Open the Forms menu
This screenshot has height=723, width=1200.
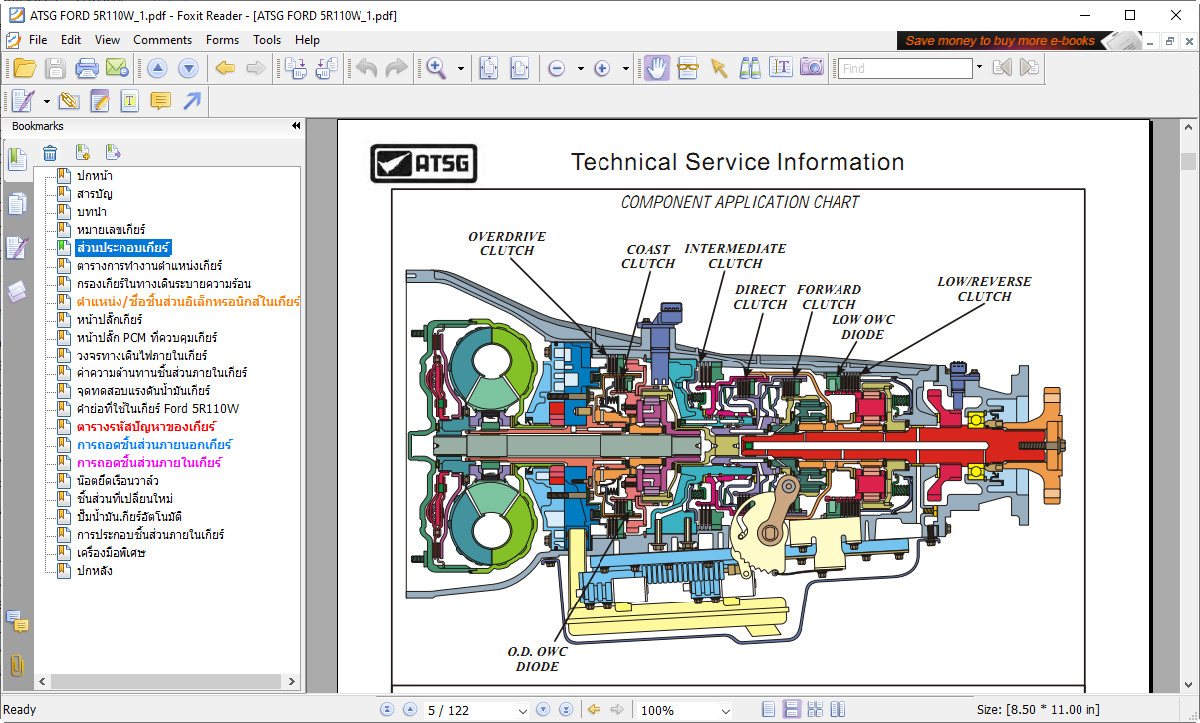(x=222, y=40)
